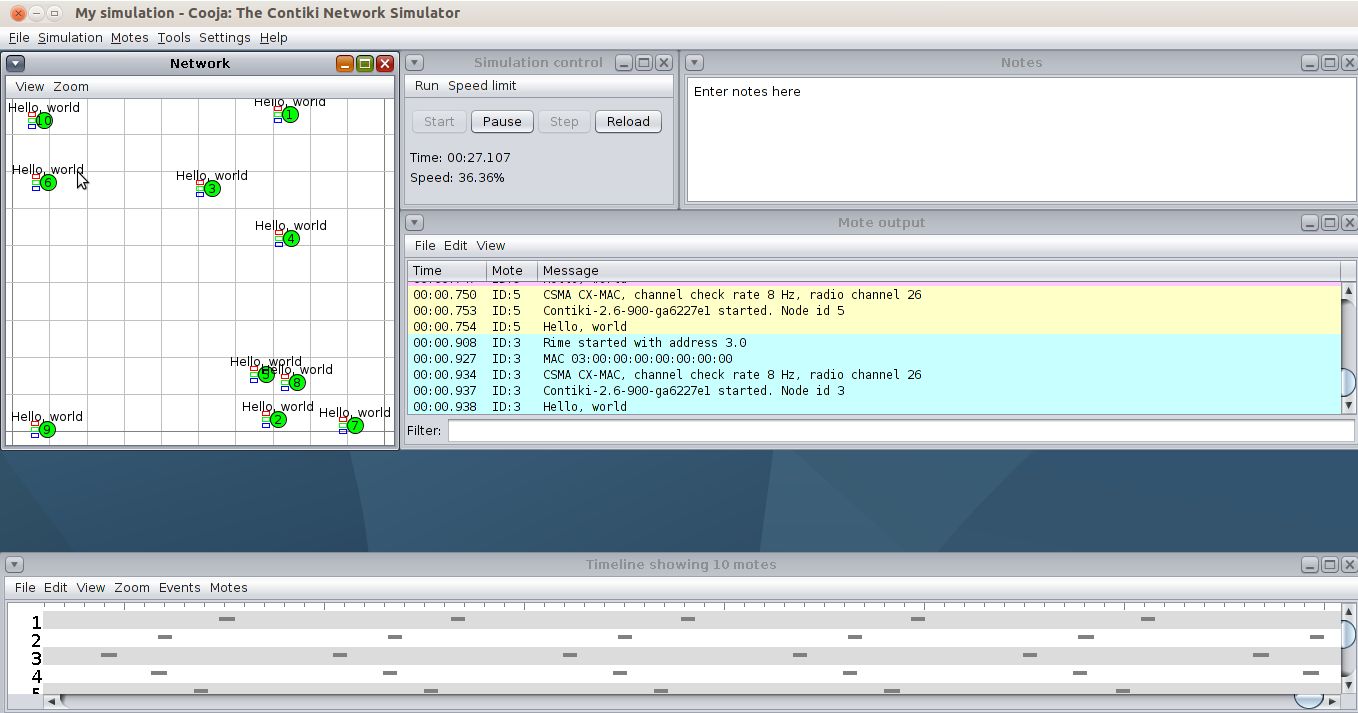The height and width of the screenshot is (713, 1358).
Task: Click mote node 9 in the network grid
Action: tap(47, 430)
